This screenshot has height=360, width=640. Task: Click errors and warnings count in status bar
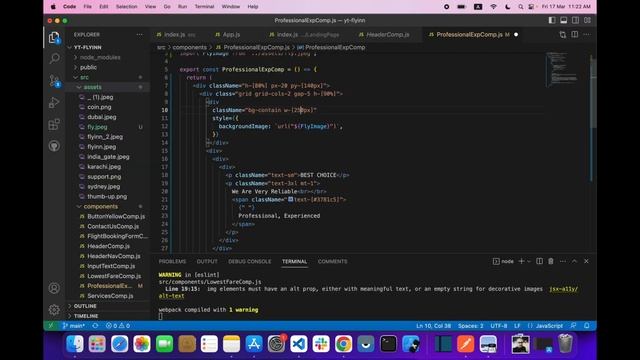pos(118,326)
